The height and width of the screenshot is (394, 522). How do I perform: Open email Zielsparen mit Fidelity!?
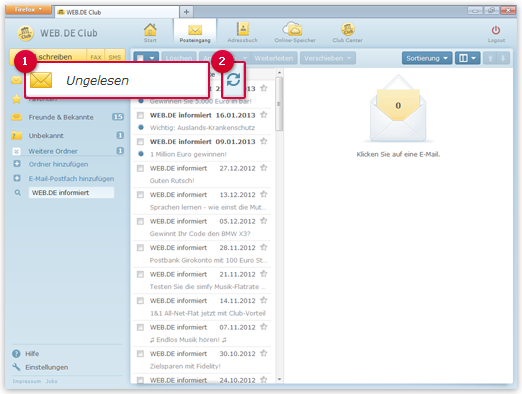click(x=202, y=360)
